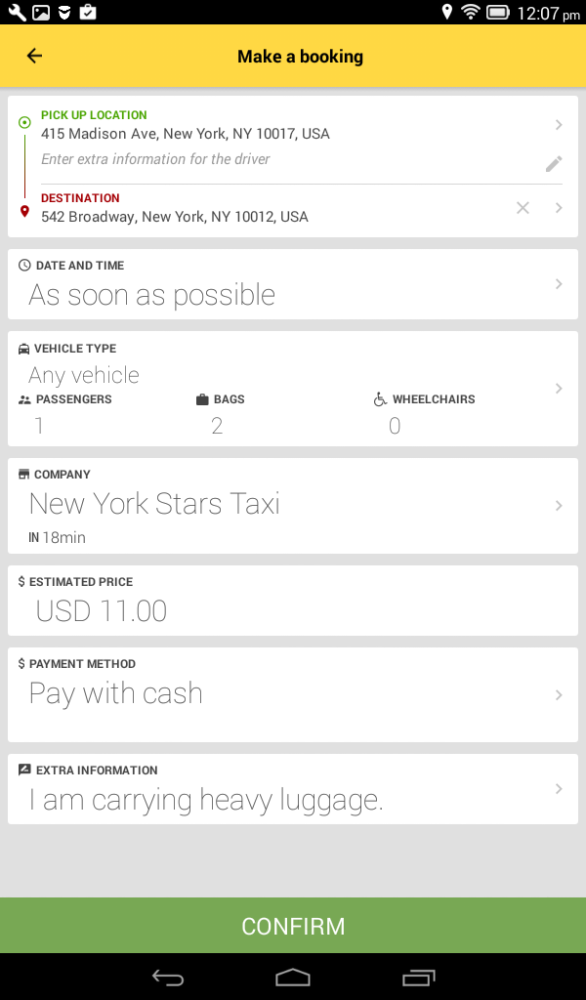Expand the DATE AND TIME row chevron
The image size is (586, 1000).
tap(559, 285)
